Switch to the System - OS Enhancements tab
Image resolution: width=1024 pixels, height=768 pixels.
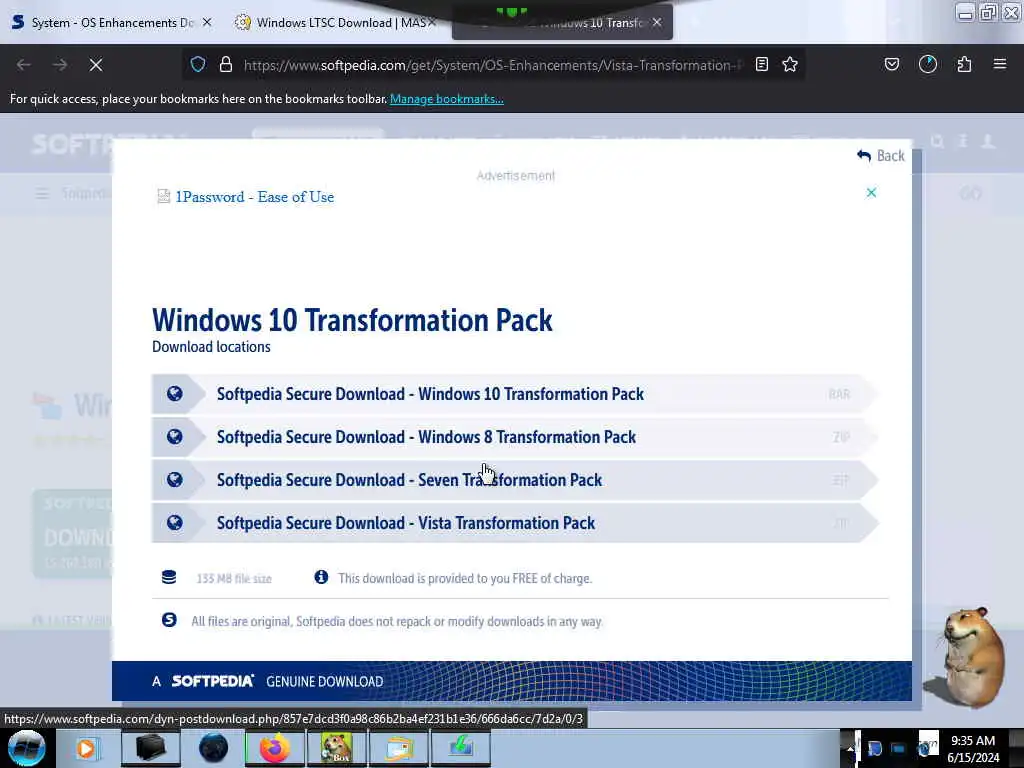(x=112, y=23)
